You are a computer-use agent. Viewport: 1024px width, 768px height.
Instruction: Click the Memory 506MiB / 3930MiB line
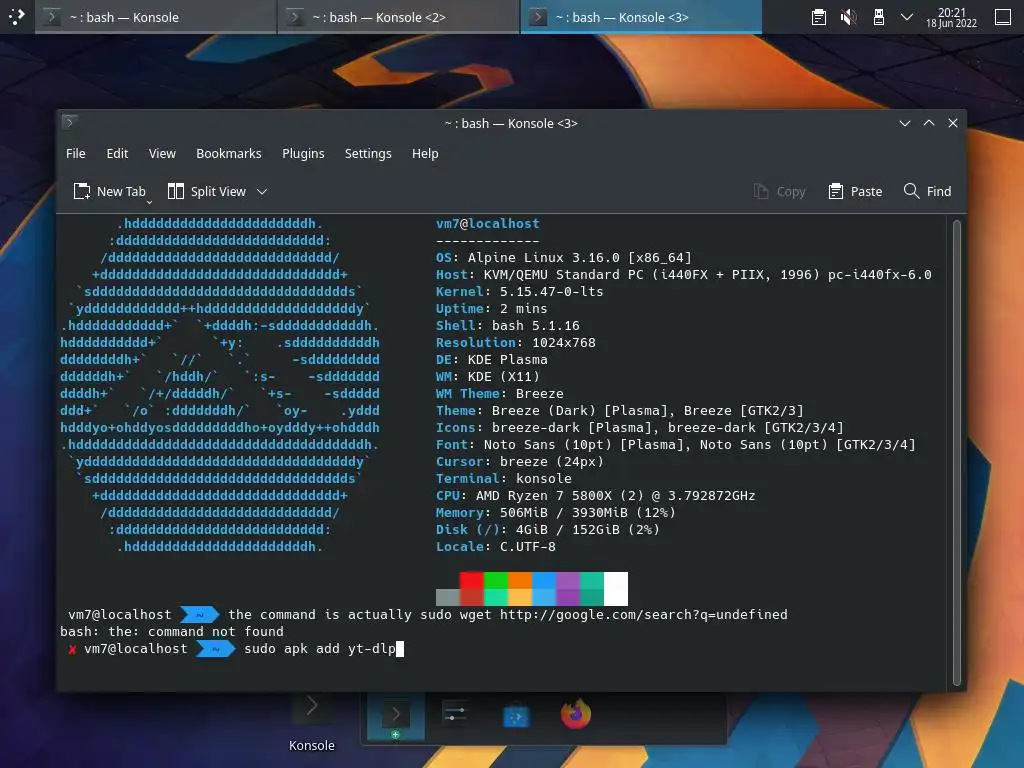(556, 512)
